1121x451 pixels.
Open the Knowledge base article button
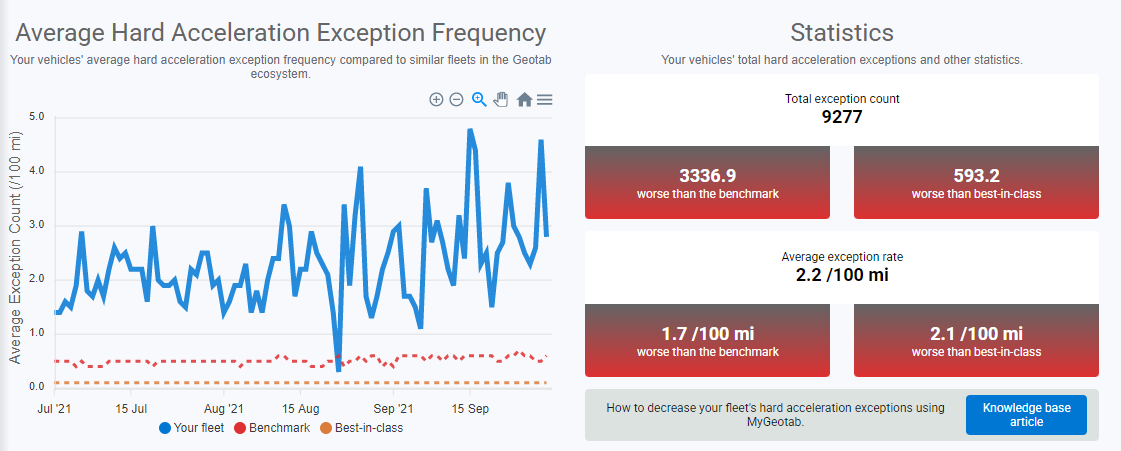click(1026, 415)
